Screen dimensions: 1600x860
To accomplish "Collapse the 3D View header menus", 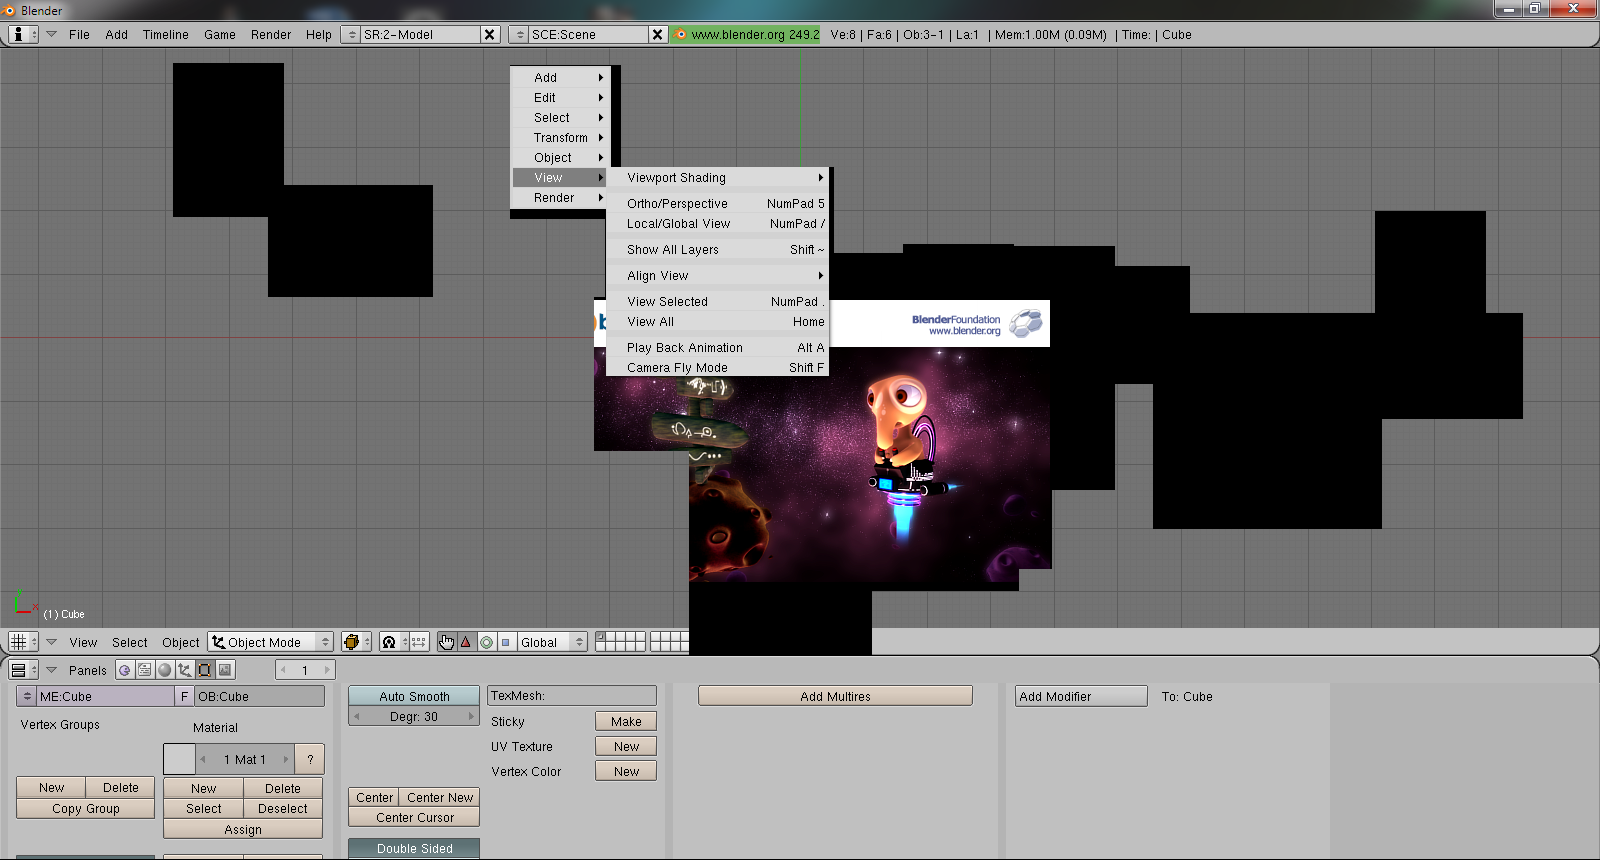I will [51, 642].
